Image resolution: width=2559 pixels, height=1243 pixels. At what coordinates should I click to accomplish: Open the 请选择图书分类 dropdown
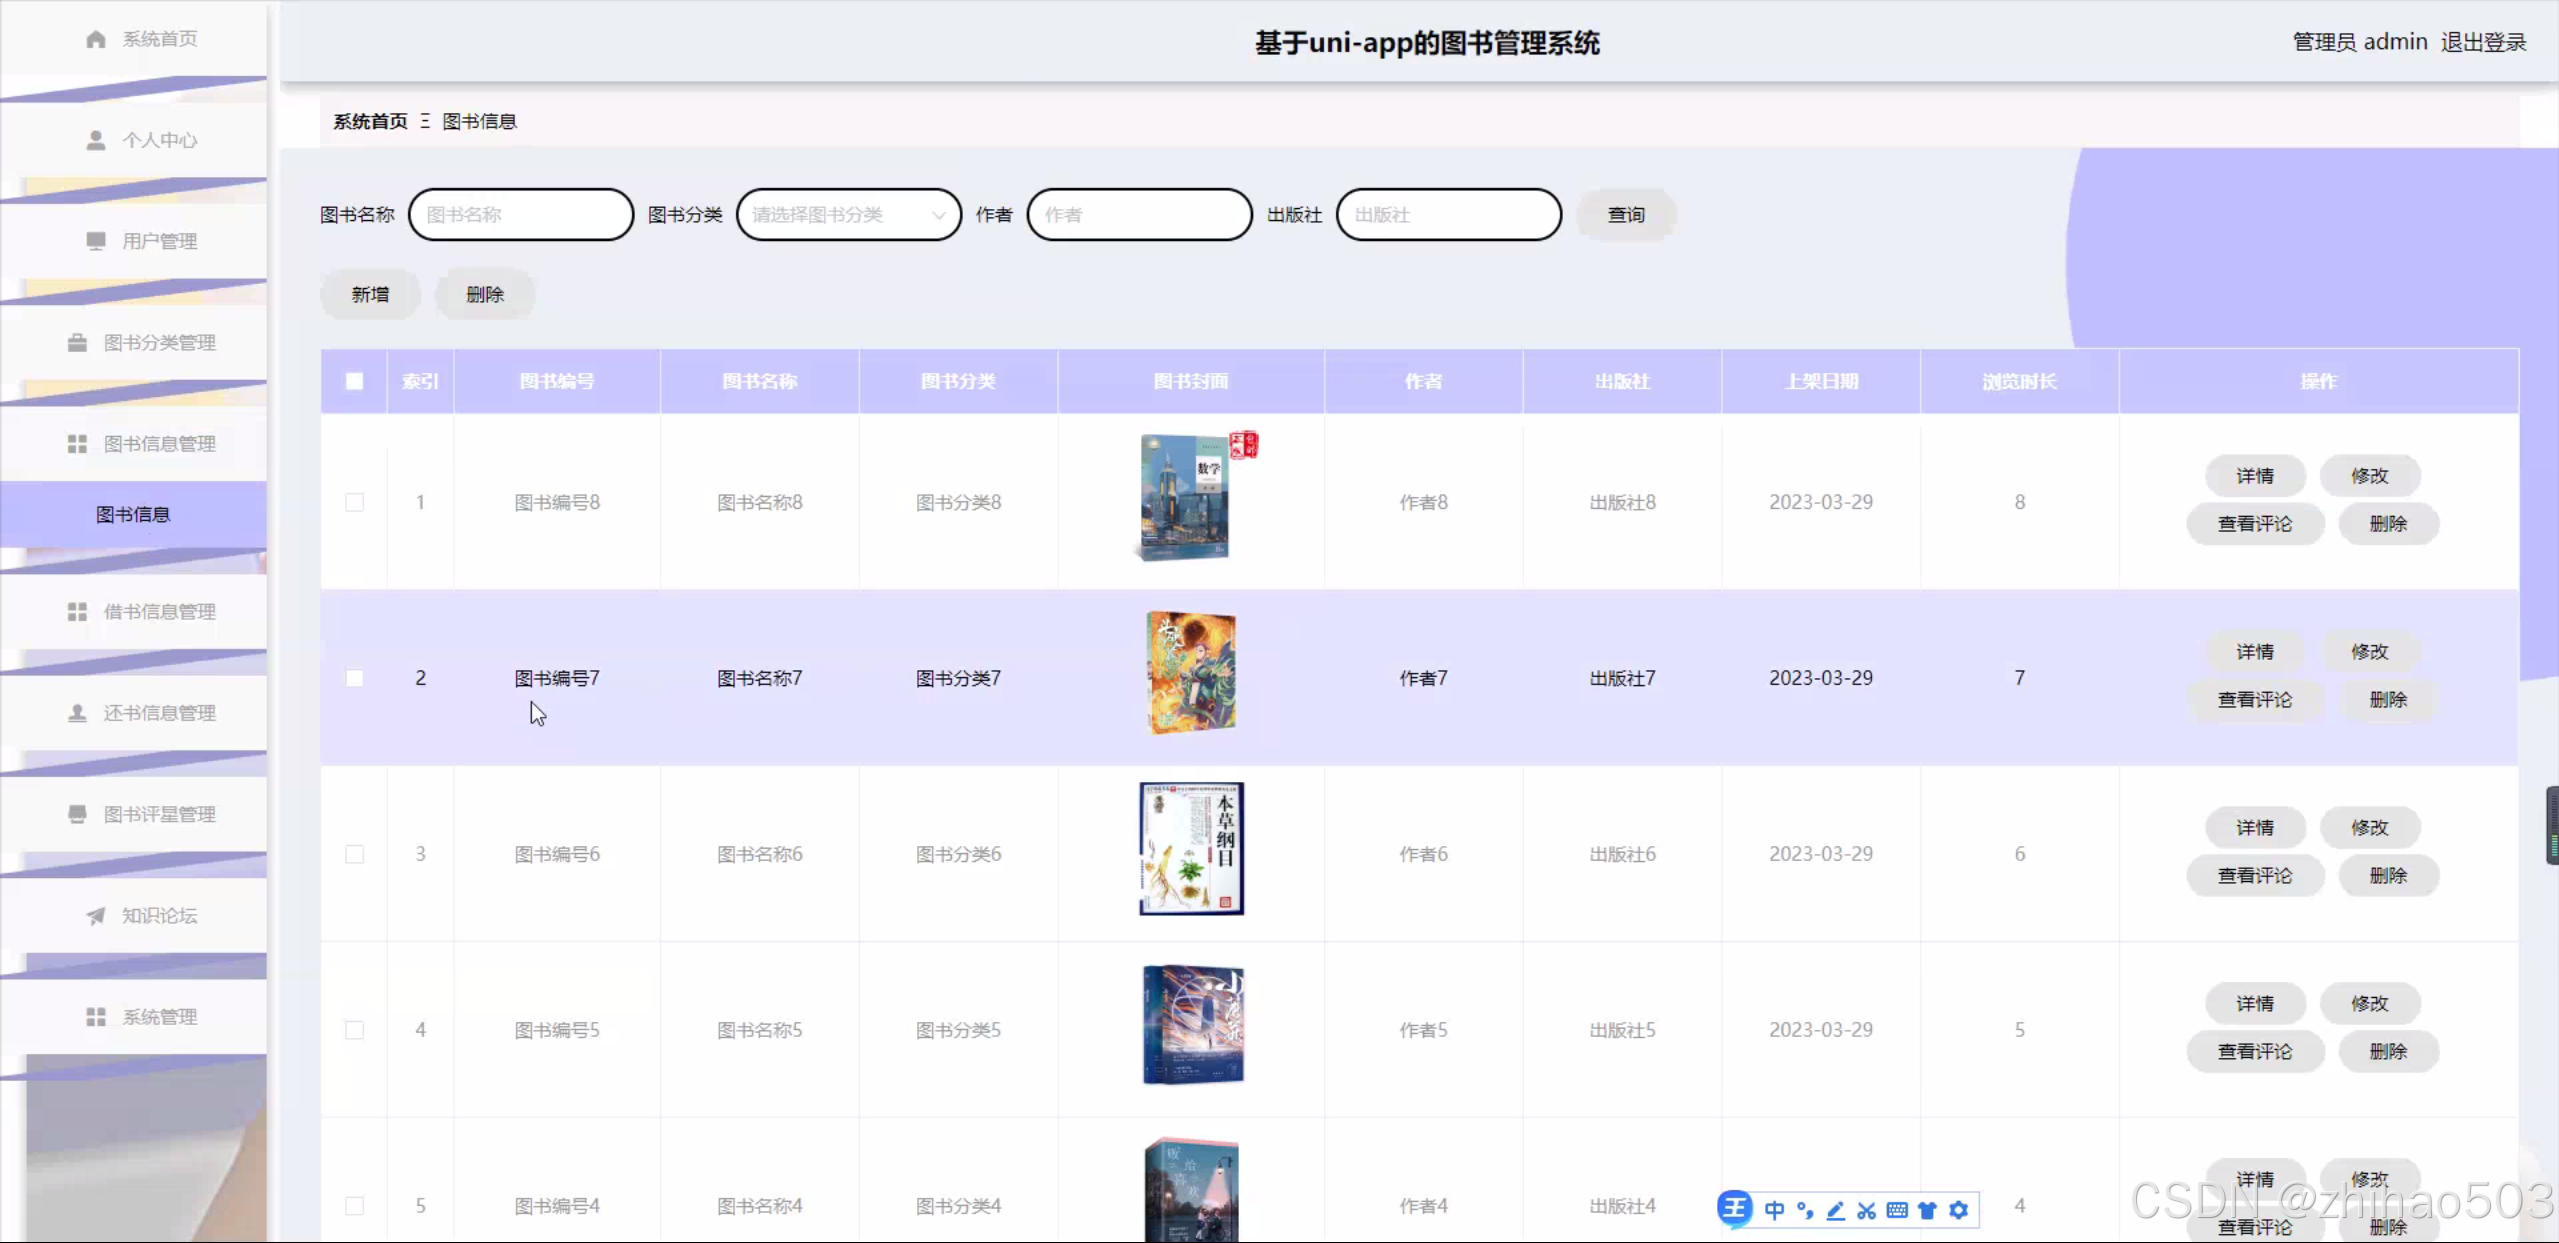[848, 214]
